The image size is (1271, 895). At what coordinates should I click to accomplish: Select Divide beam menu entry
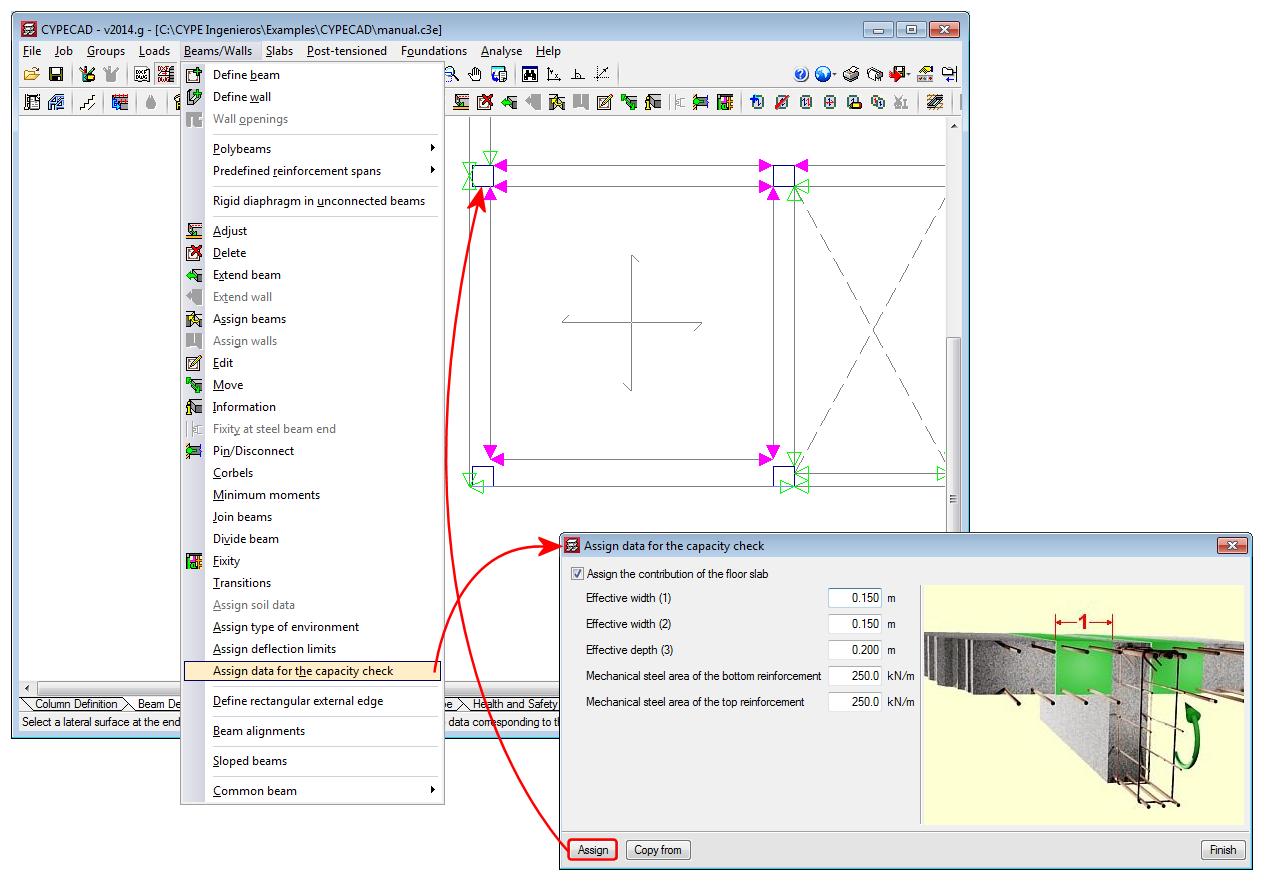[x=246, y=539]
